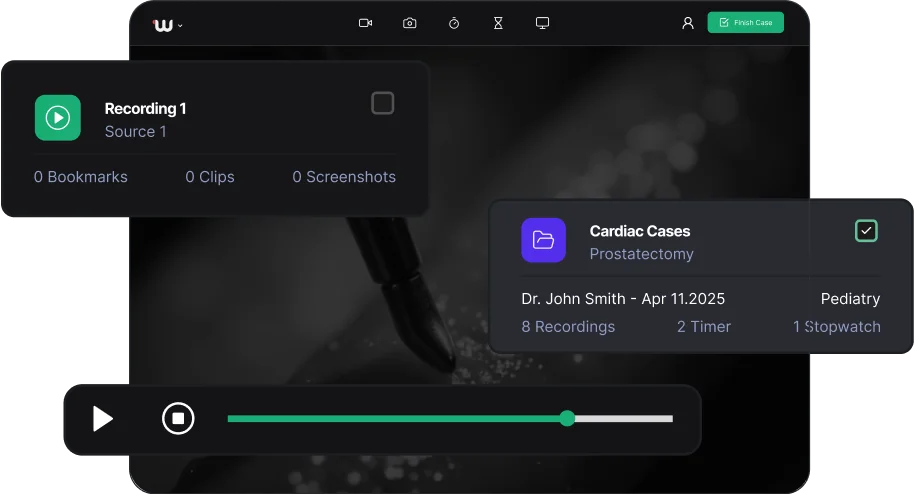Viewport: 914px width, 494px height.
Task: Click the gray unplayed part of progress bar
Action: click(x=624, y=419)
